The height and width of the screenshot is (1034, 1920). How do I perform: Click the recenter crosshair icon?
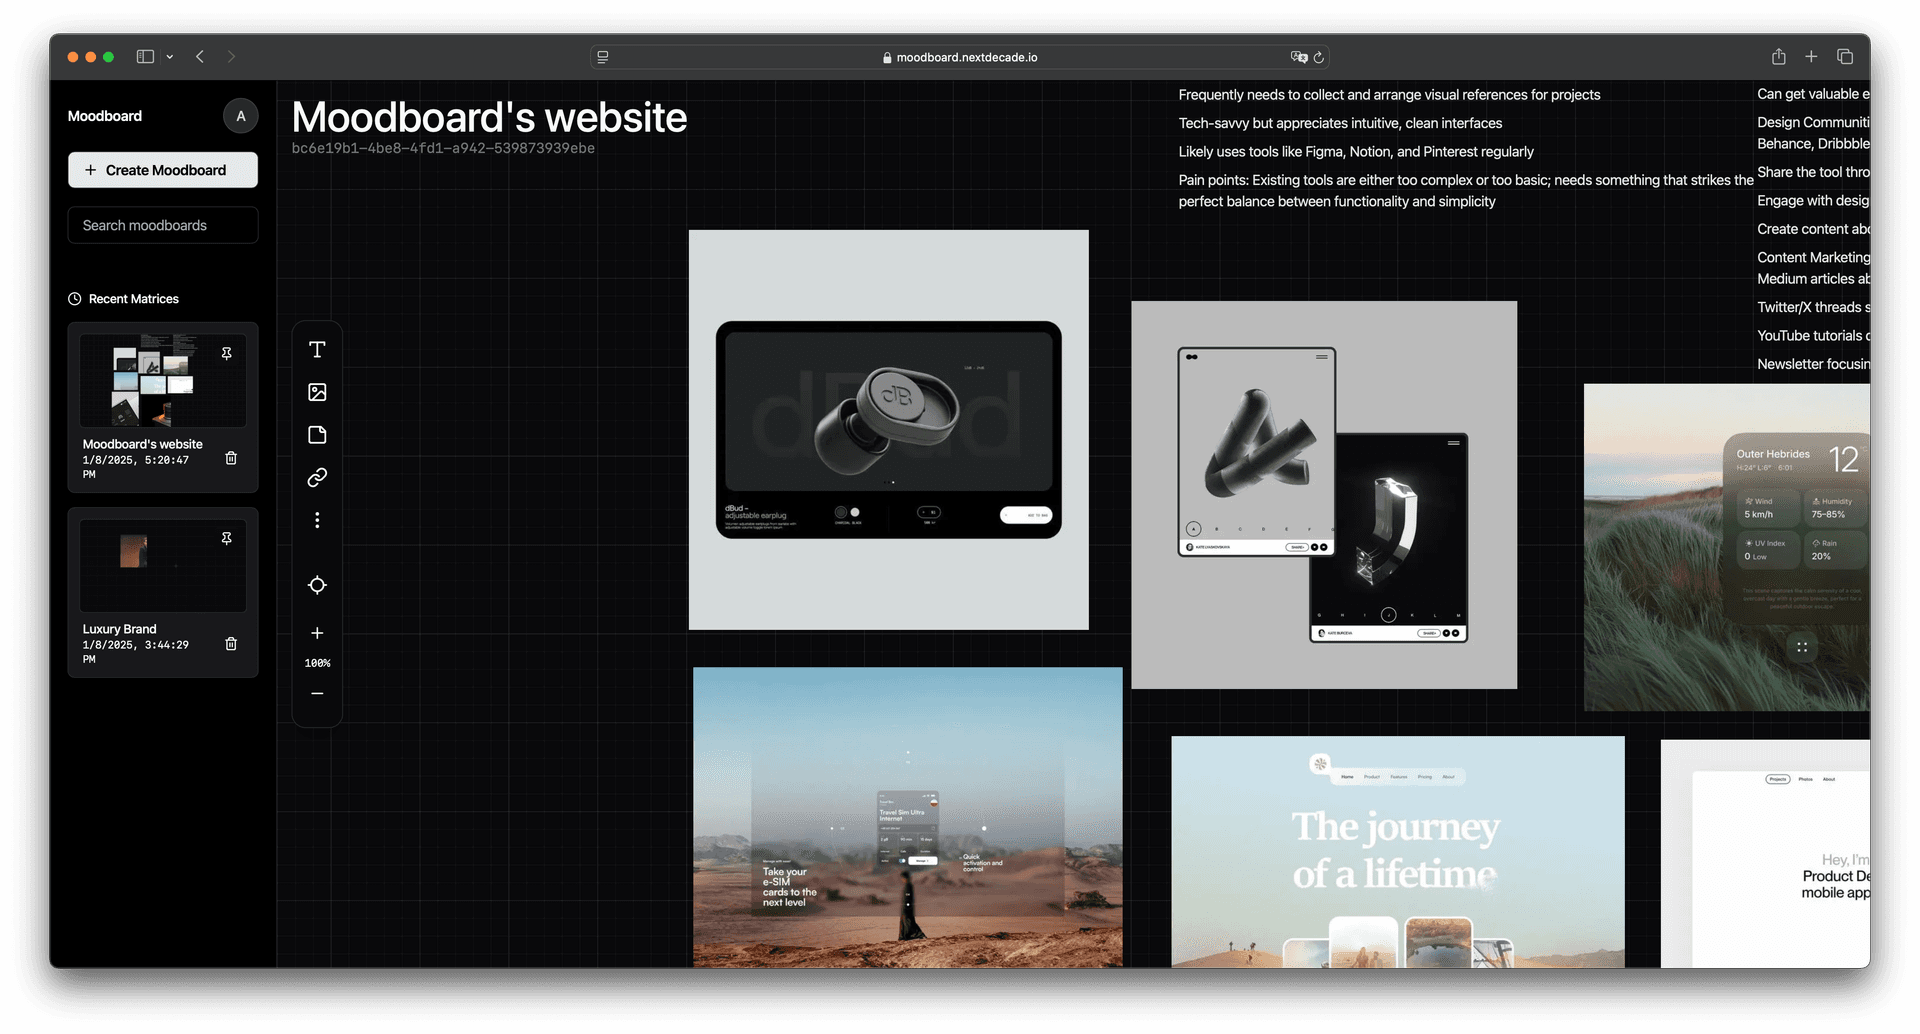tap(317, 585)
